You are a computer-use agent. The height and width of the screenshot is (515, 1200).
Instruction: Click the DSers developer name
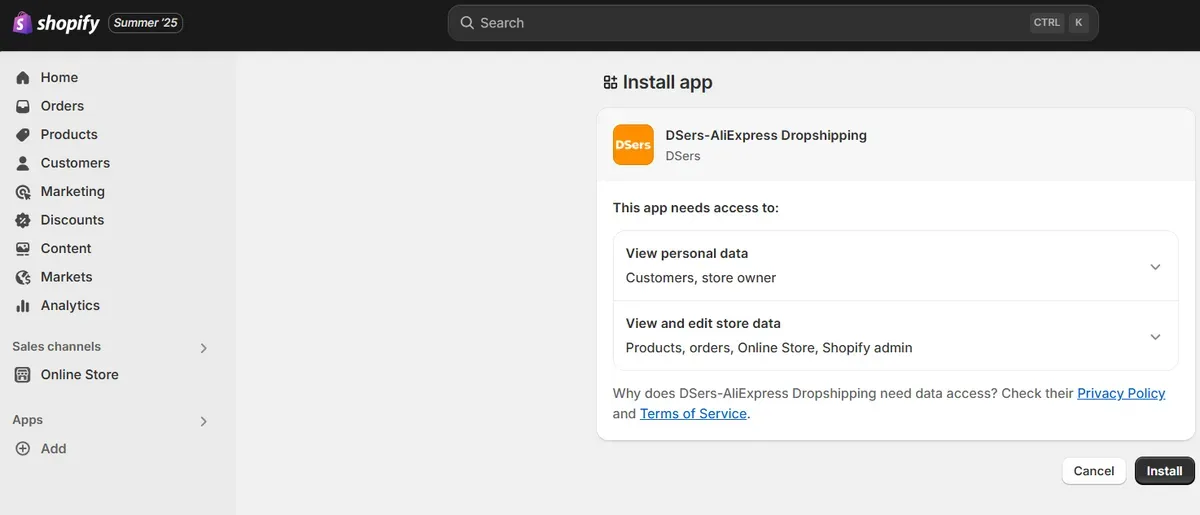click(683, 156)
